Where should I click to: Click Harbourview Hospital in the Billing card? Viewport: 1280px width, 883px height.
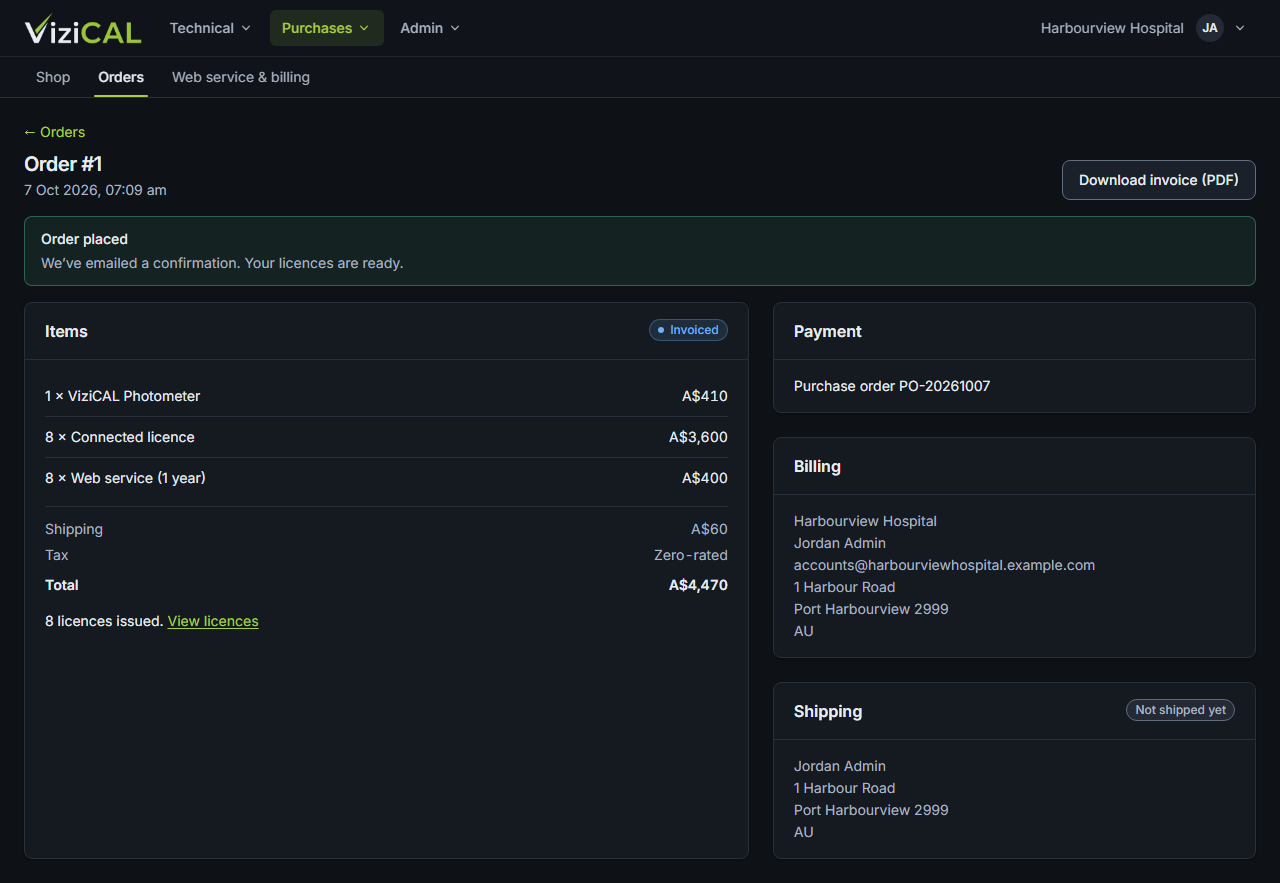point(865,521)
